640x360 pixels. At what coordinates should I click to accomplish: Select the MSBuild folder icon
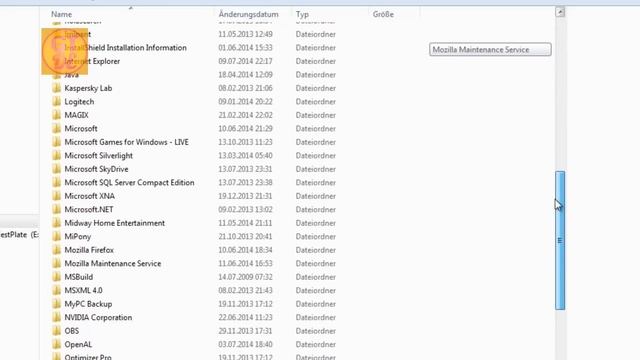coord(57,277)
